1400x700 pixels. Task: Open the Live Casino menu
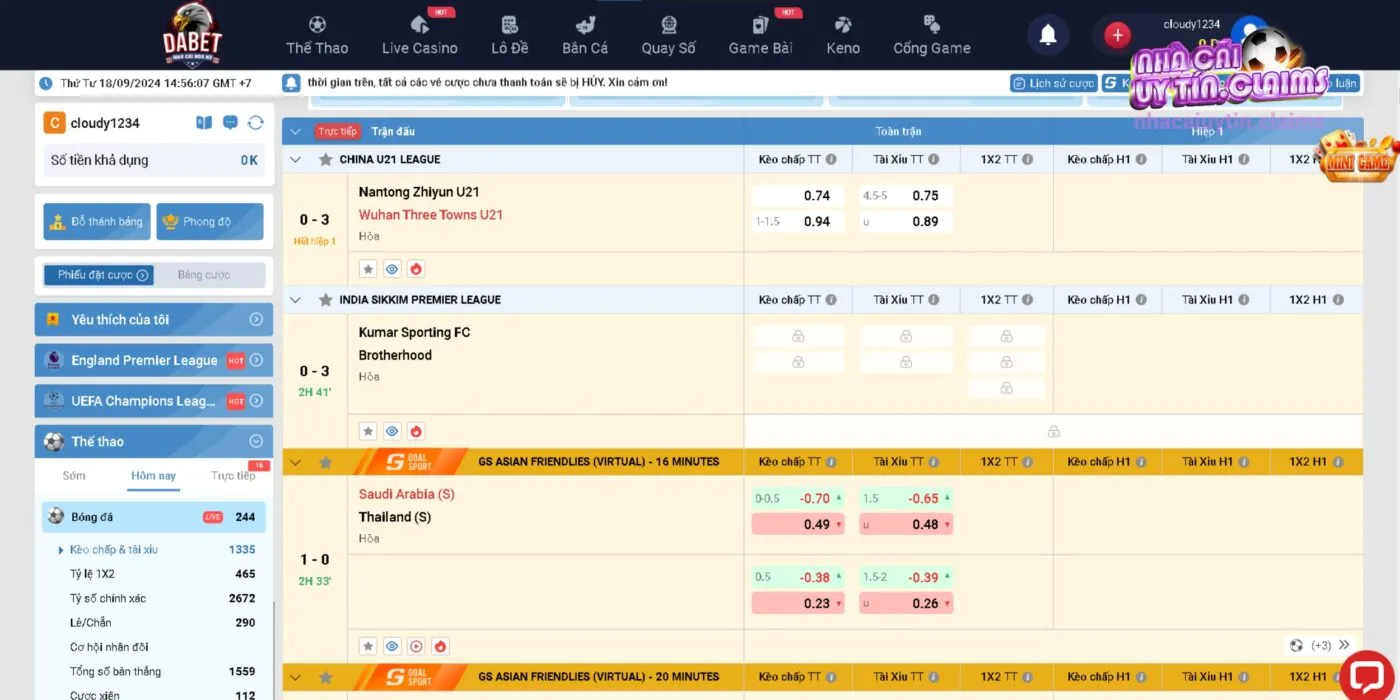coord(419,37)
